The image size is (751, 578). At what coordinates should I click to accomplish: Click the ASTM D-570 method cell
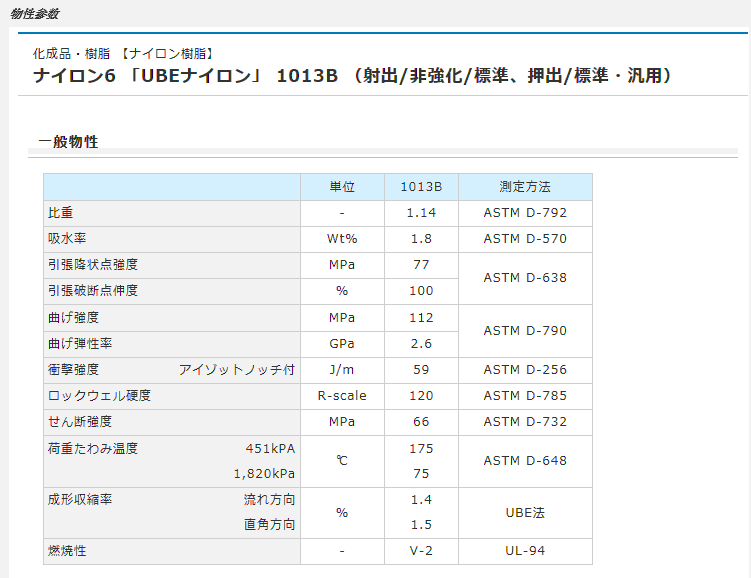click(525, 238)
